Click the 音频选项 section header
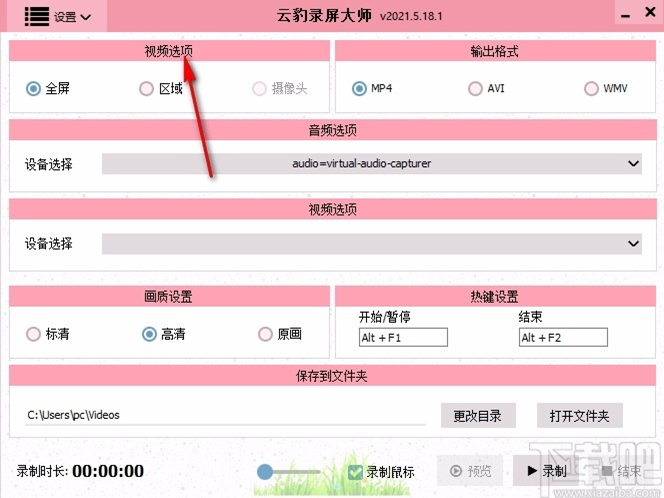This screenshot has height=498, width=664. click(x=332, y=130)
